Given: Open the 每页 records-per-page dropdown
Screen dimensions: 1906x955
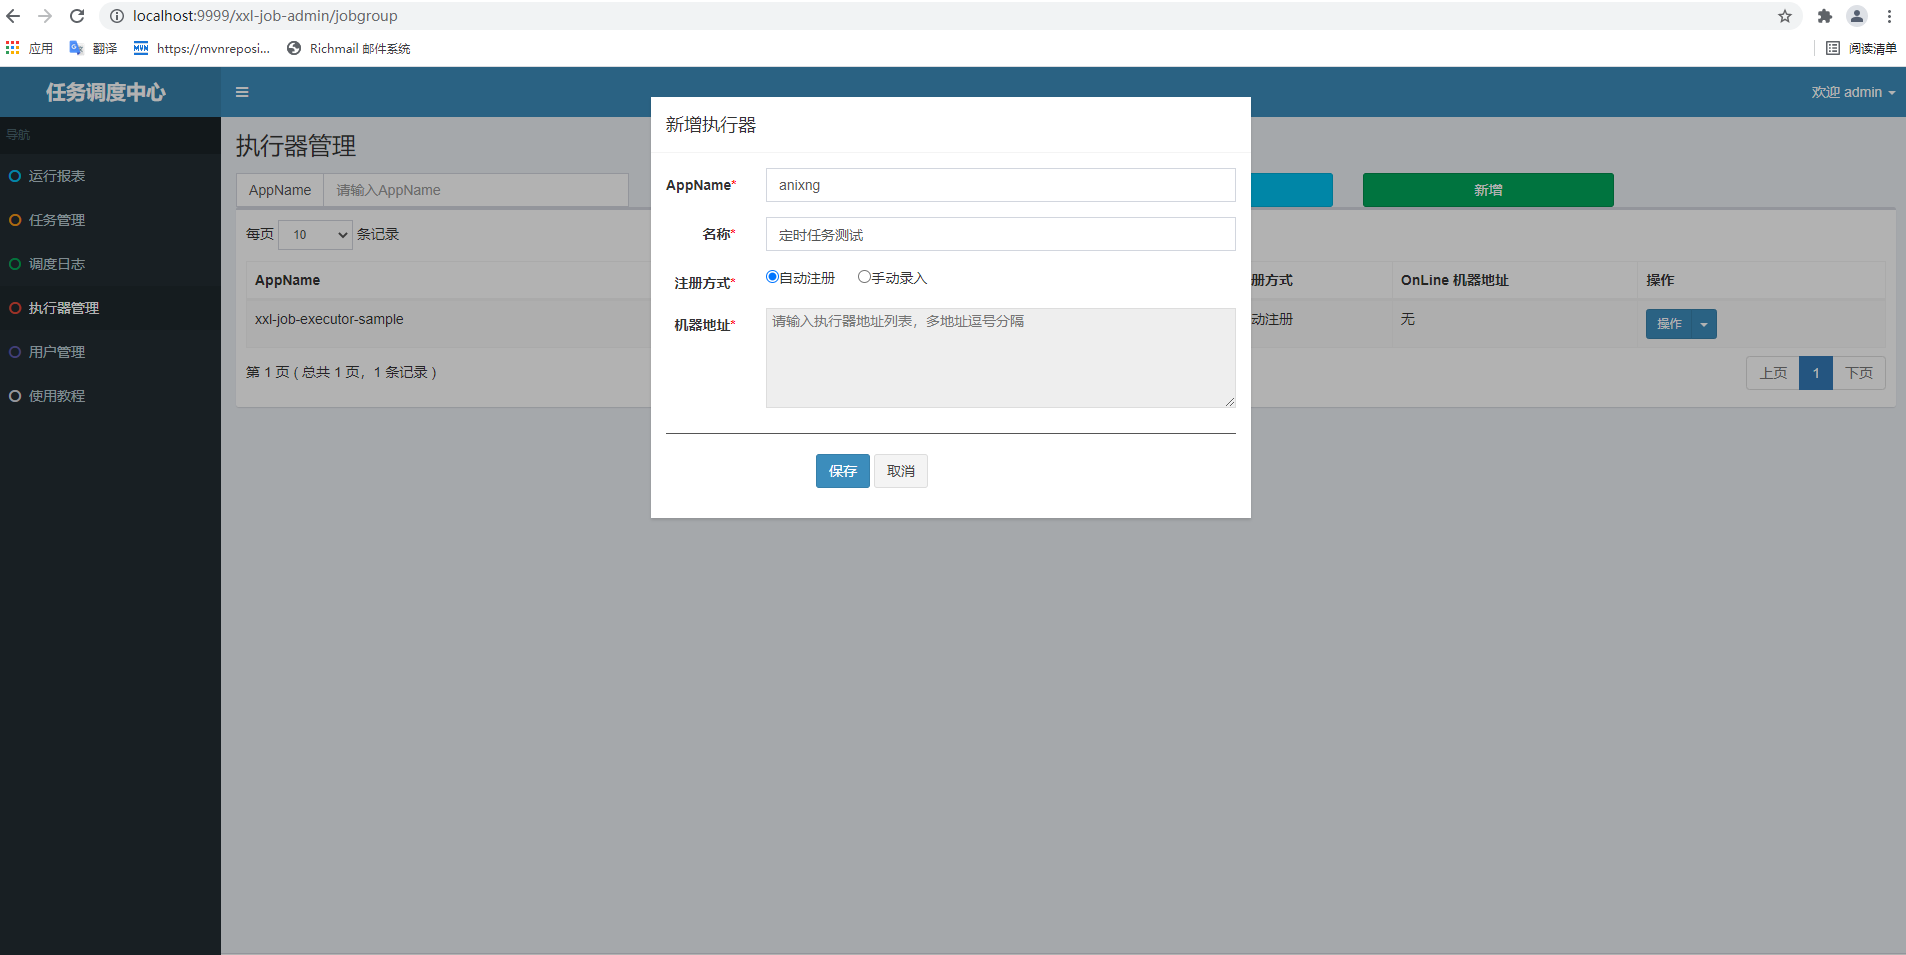Looking at the screenshot, I should 315,234.
